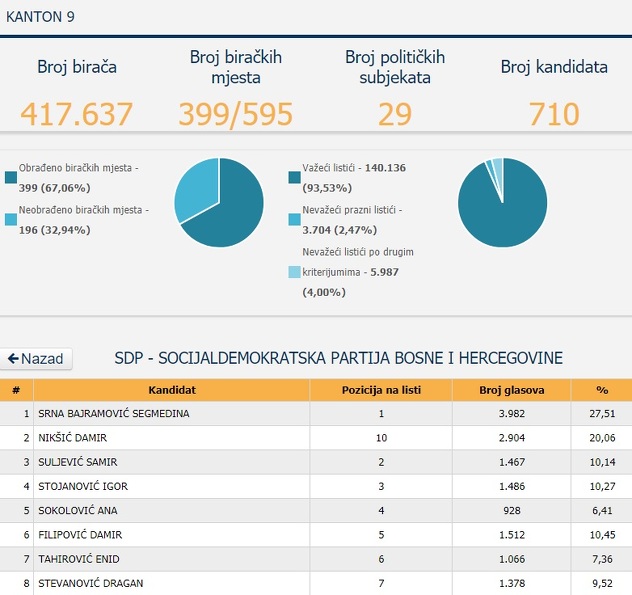Click the light blue unprocessed polling stations legend swatch
This screenshot has height=595, width=632.
click(x=11, y=219)
